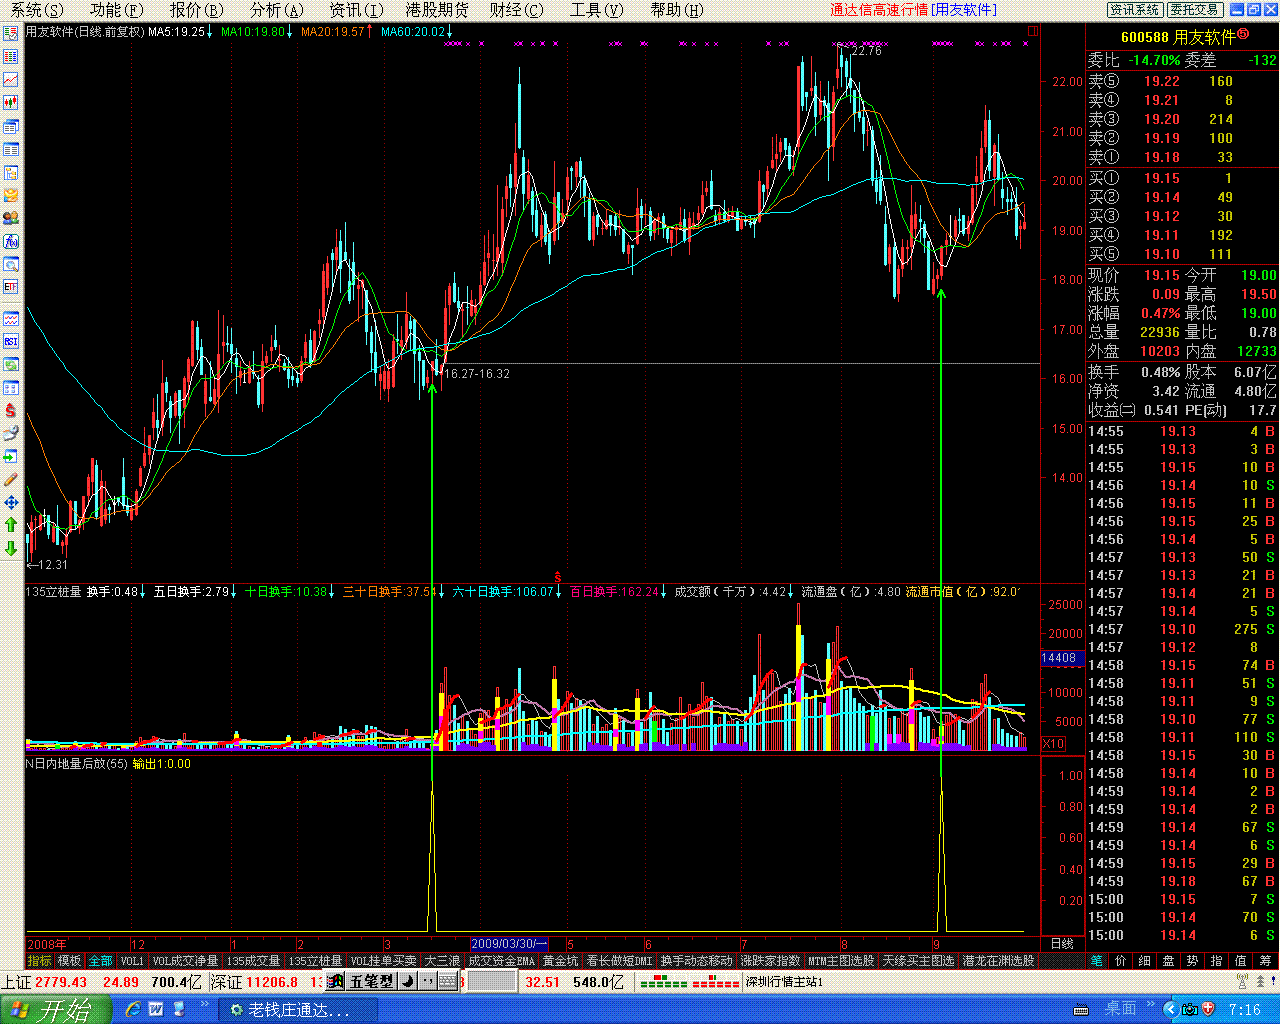Image resolution: width=1280 pixels, height=1024 pixels.
Task: Click the green down arrow icon
Action: coord(11,548)
